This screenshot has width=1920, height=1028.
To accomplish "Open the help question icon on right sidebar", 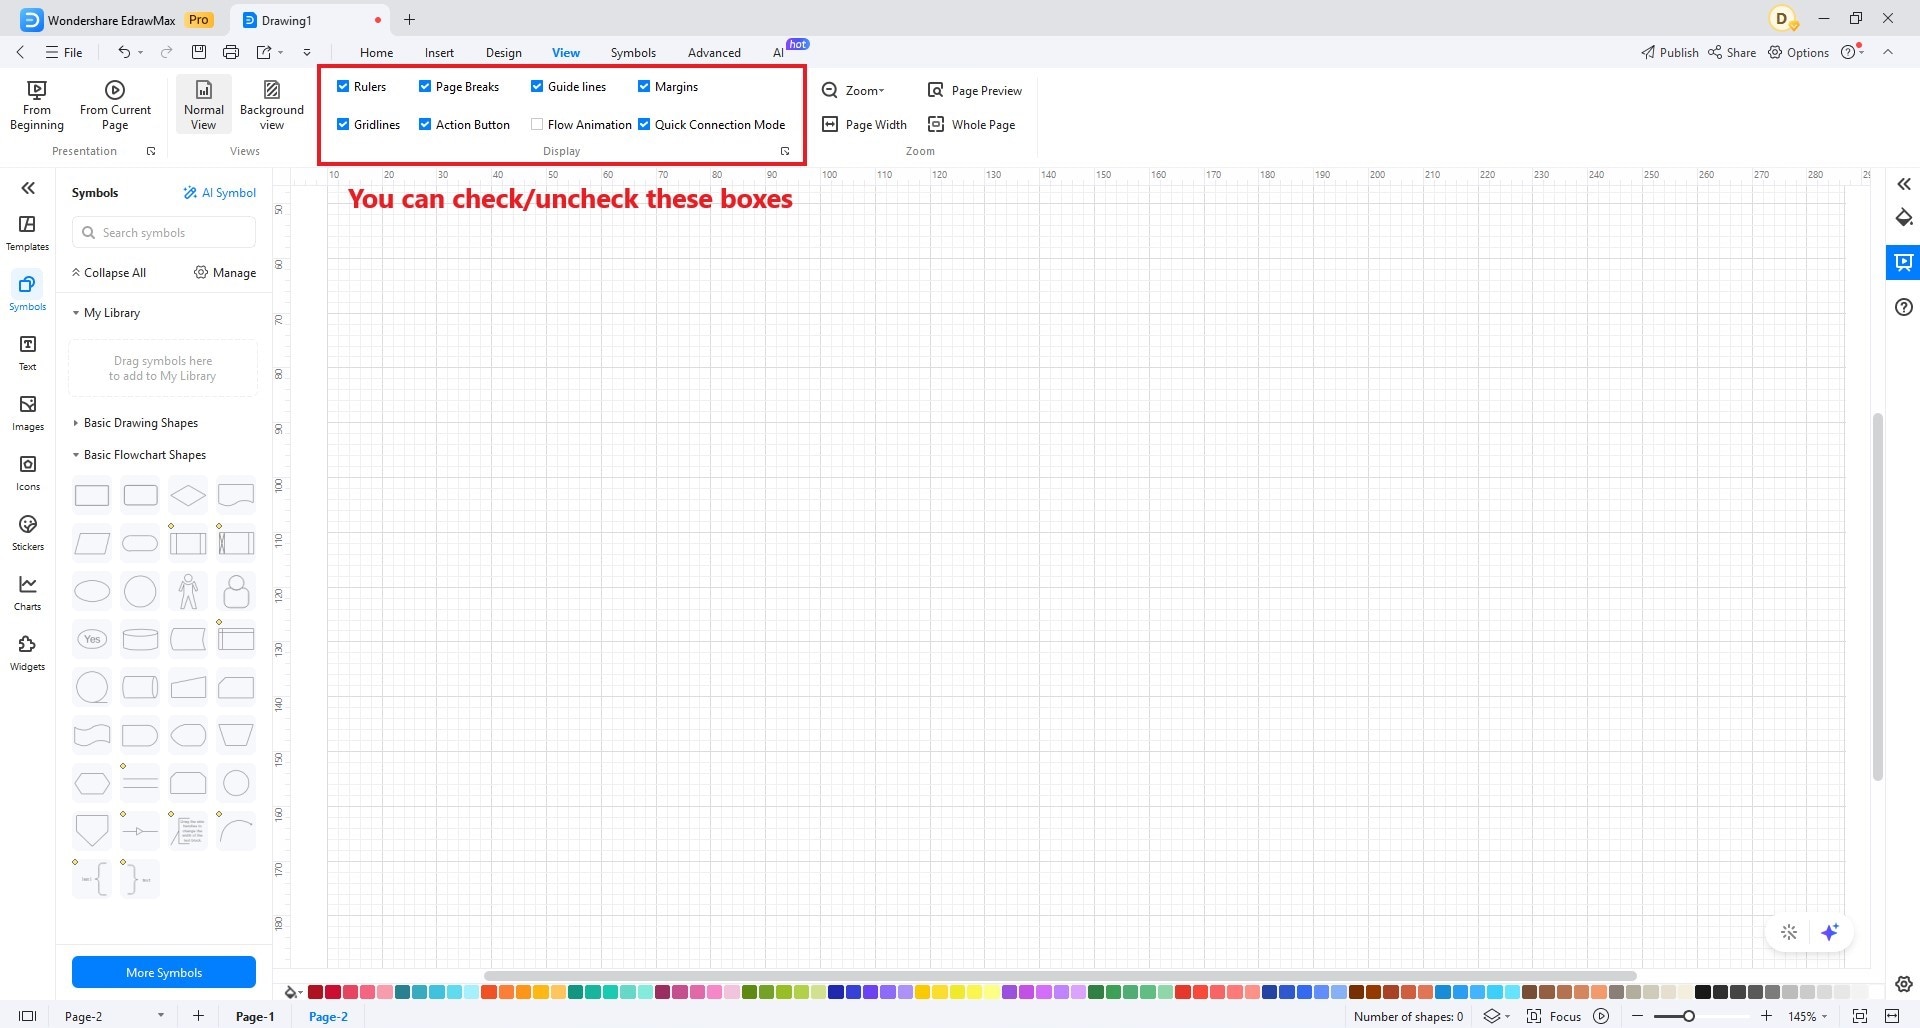I will [x=1904, y=307].
